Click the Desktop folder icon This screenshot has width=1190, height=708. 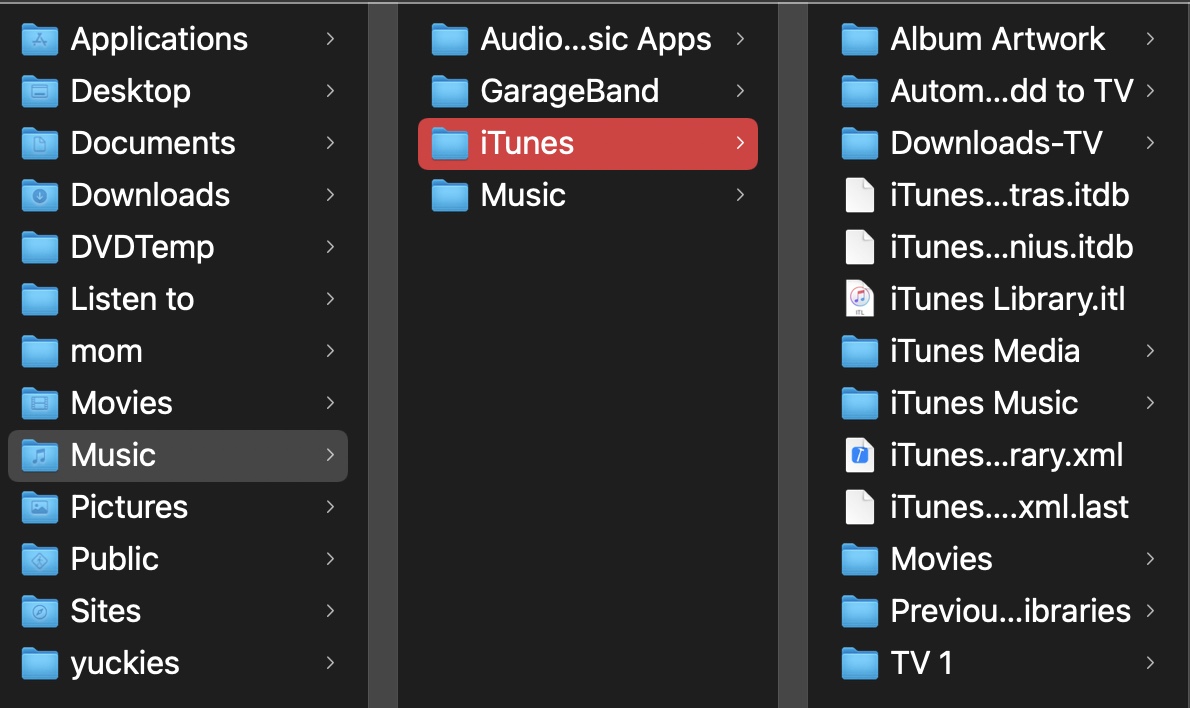click(40, 91)
